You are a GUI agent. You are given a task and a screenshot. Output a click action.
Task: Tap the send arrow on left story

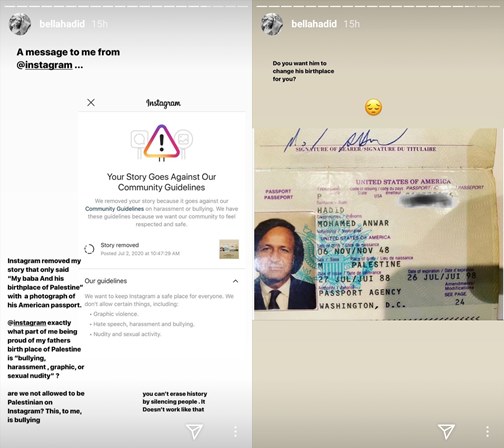[x=194, y=431]
